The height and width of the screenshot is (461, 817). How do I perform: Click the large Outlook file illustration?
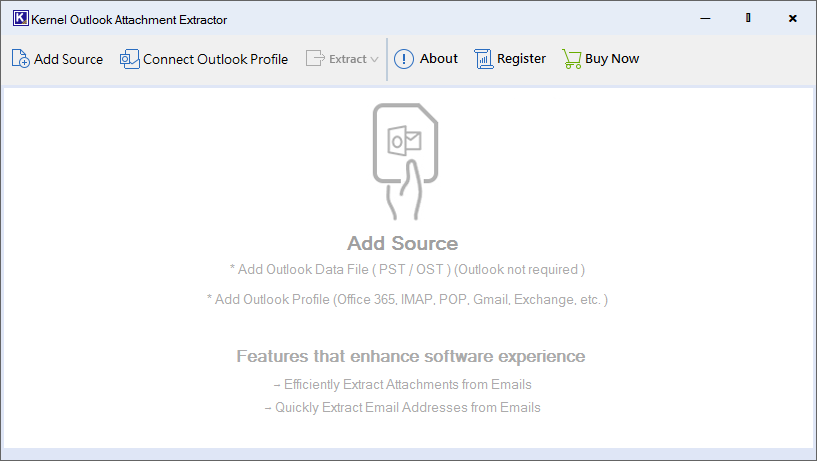point(405,161)
